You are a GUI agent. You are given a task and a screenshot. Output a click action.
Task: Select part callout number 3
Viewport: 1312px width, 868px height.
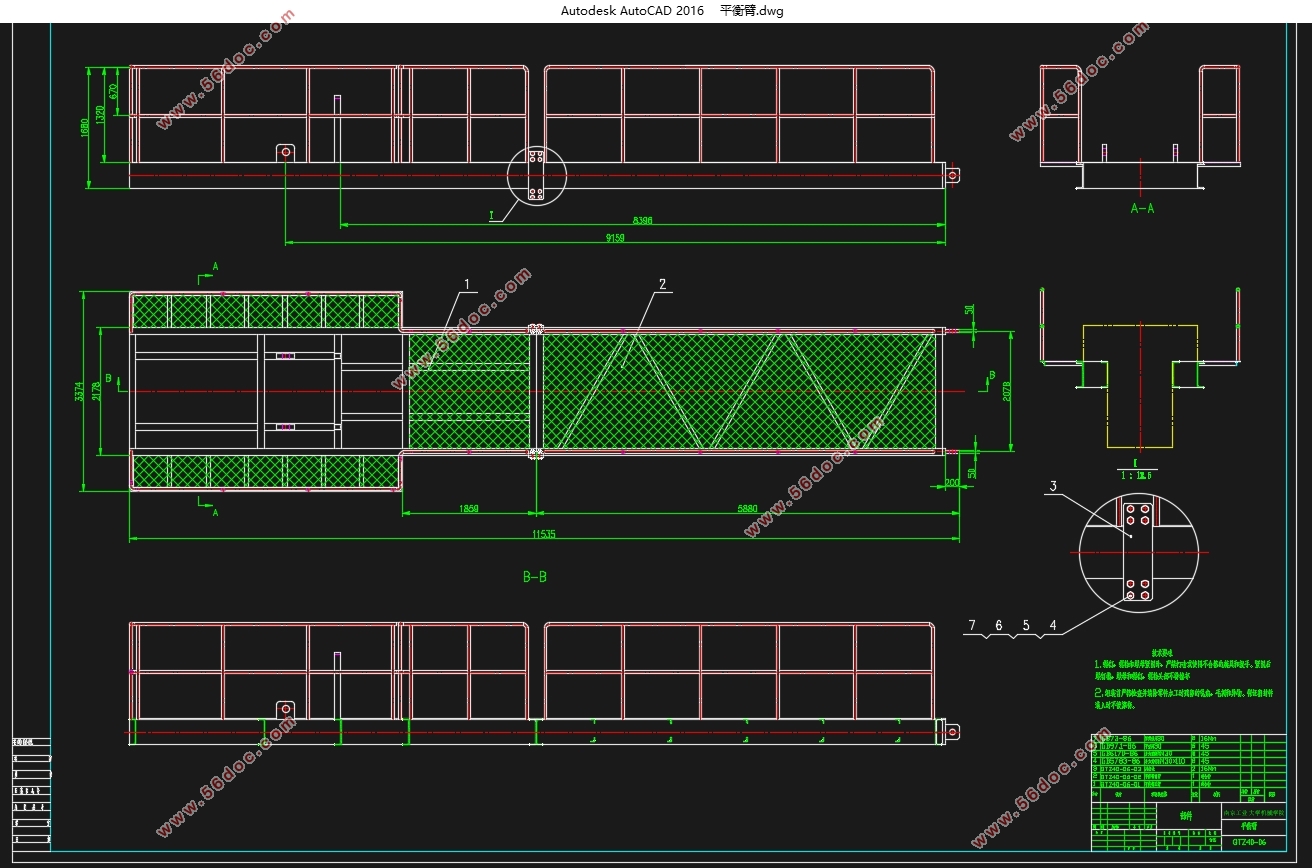tap(1053, 487)
